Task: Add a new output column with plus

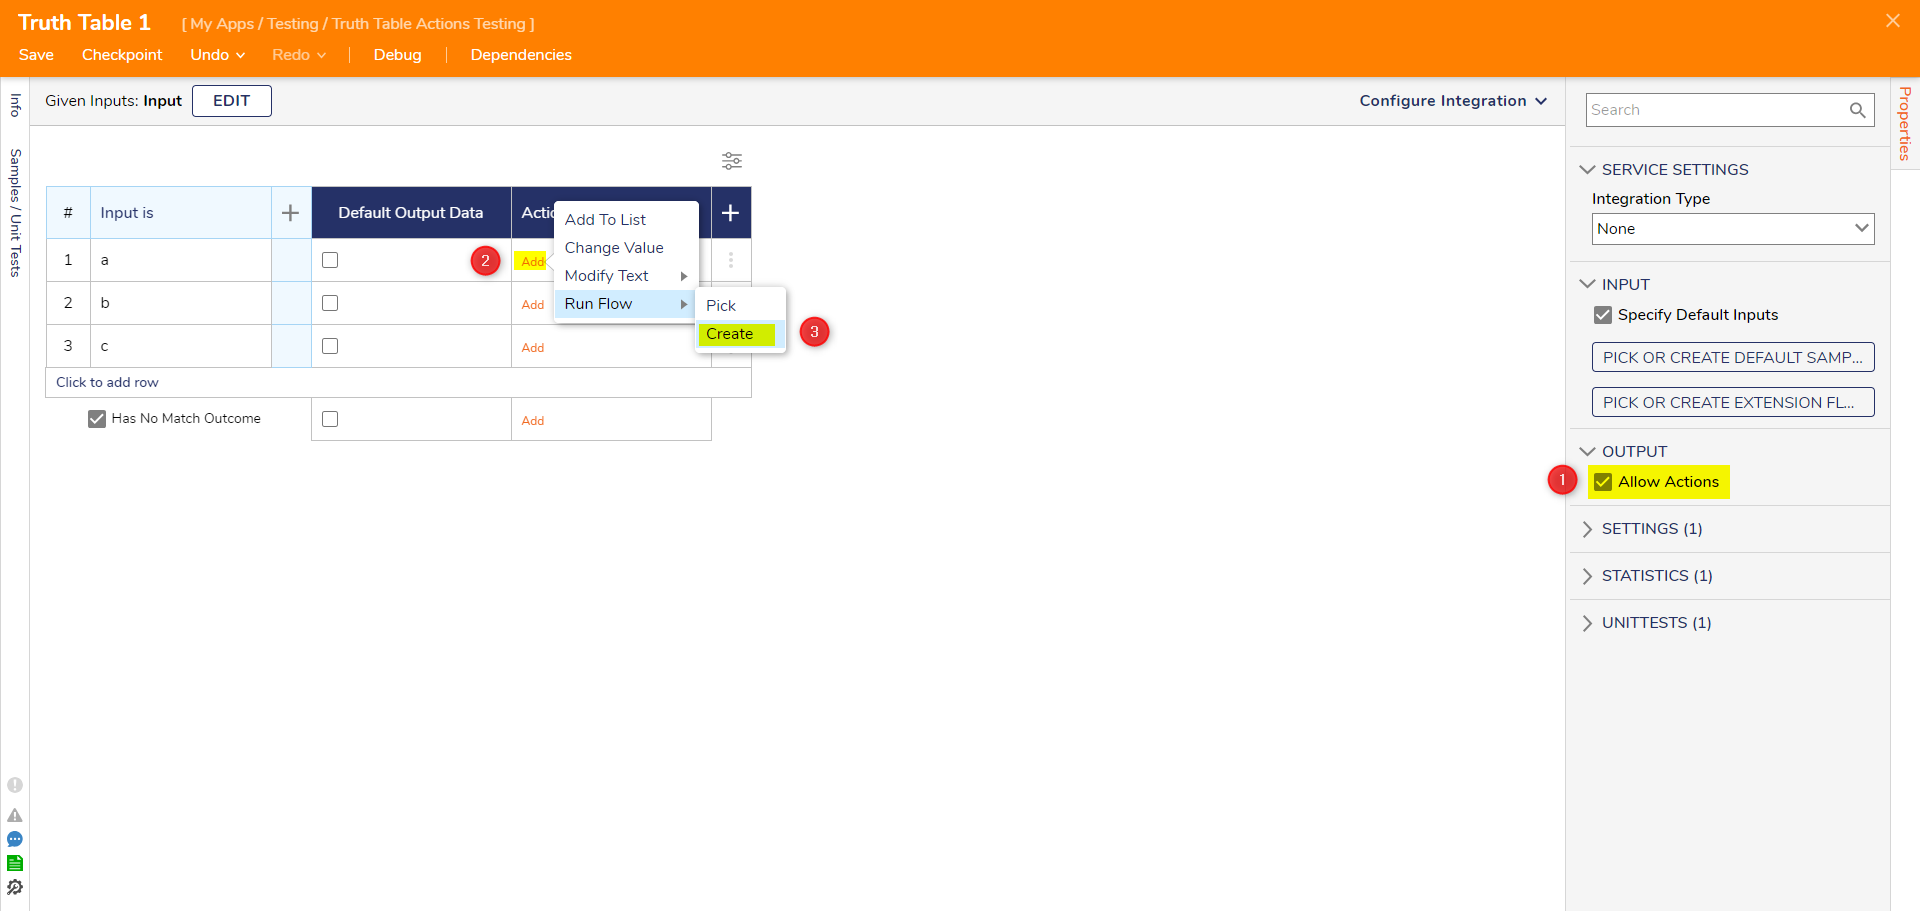Action: [x=731, y=213]
